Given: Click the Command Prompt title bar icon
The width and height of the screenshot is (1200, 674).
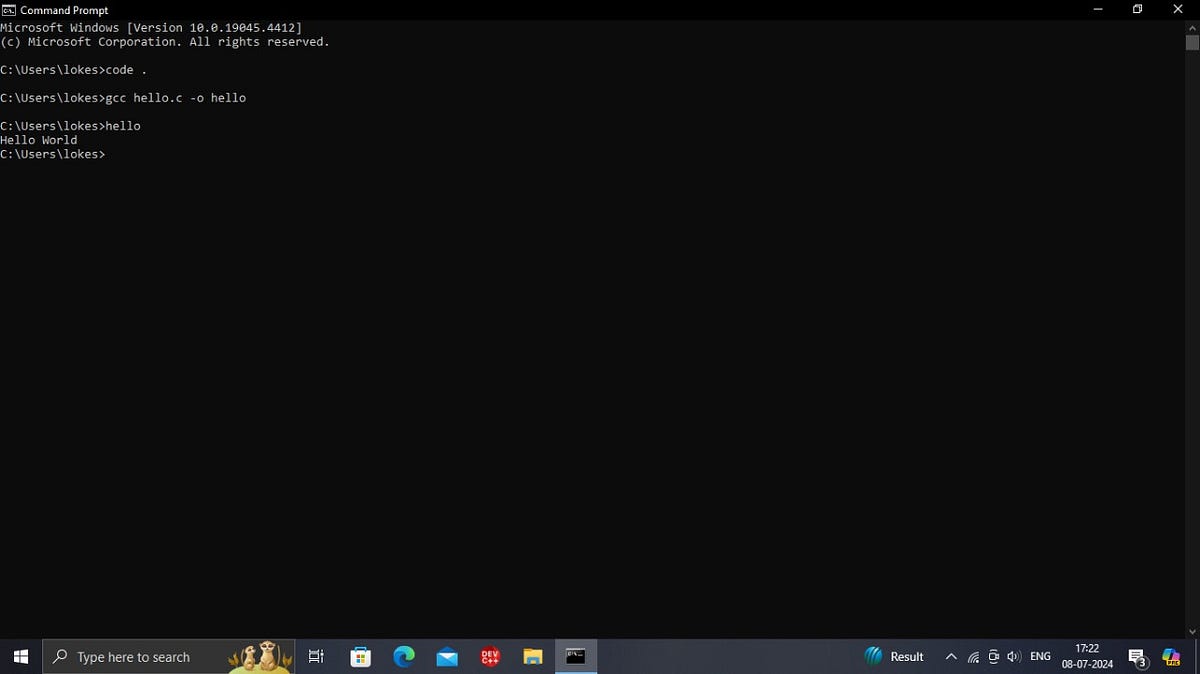Looking at the screenshot, I should tap(10, 10).
